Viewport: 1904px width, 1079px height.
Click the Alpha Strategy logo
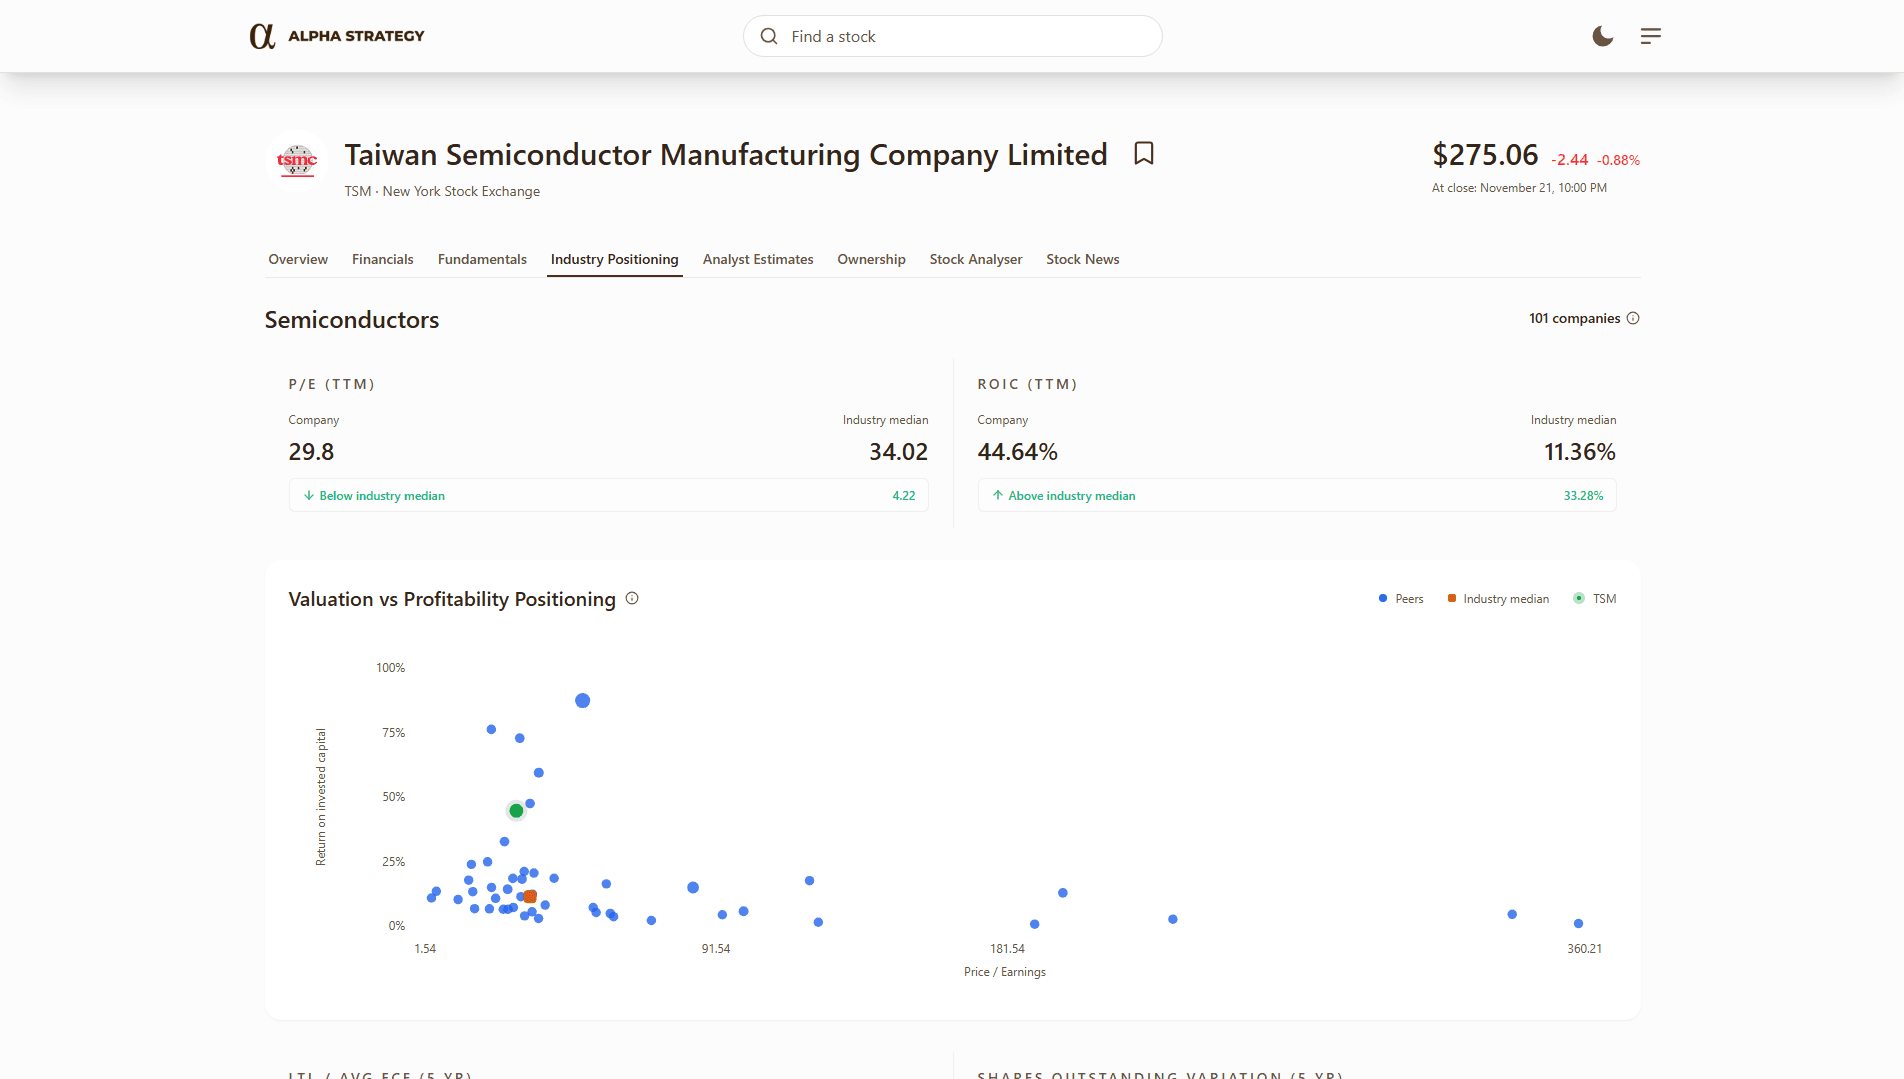[x=336, y=35]
